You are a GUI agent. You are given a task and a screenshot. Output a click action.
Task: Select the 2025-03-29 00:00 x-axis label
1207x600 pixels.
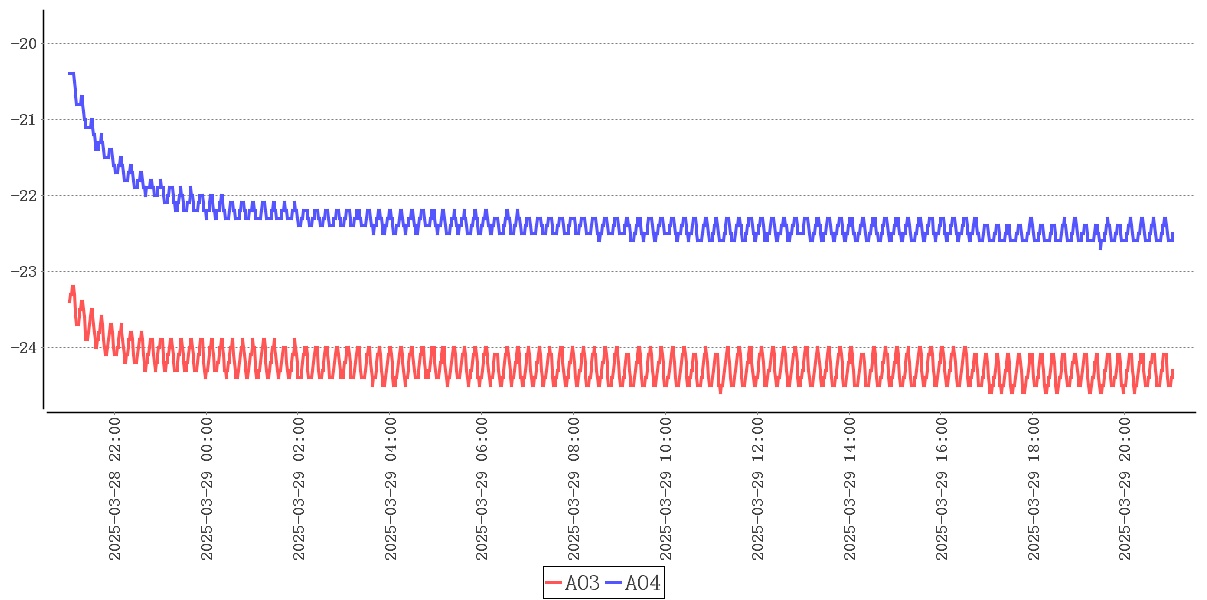click(x=206, y=490)
